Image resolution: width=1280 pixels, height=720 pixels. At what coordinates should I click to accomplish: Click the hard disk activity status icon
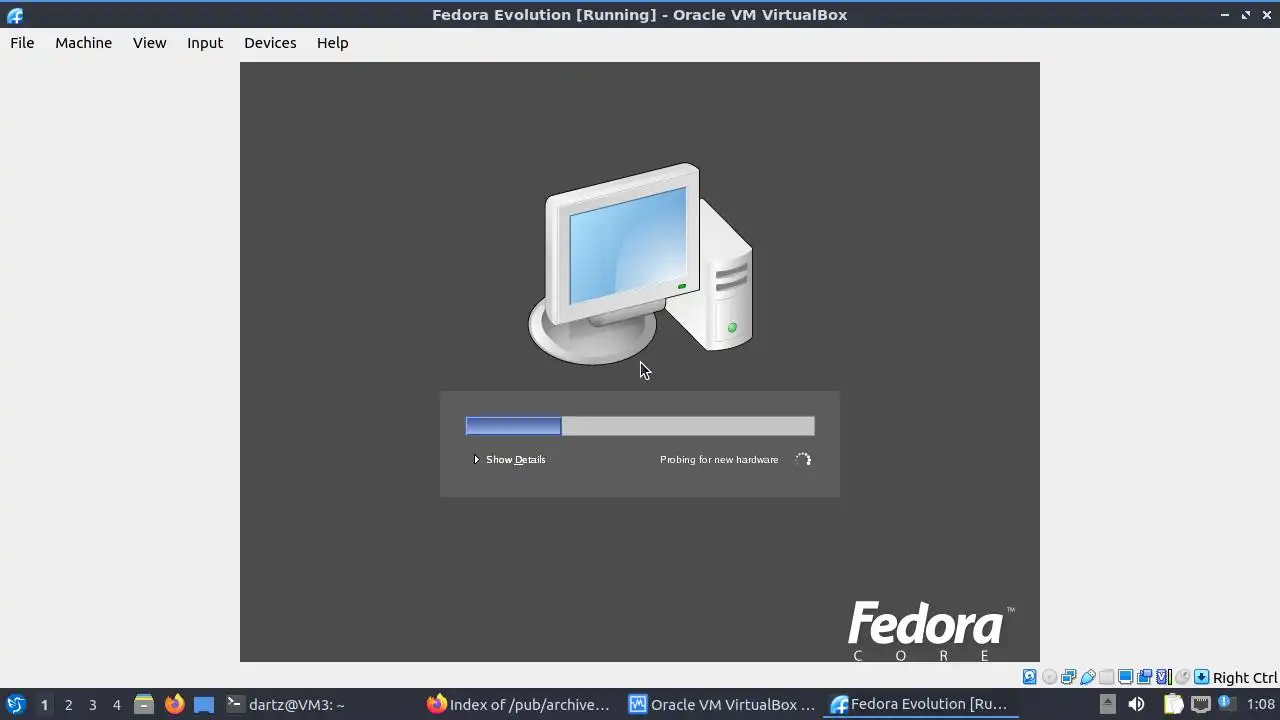(1029, 677)
